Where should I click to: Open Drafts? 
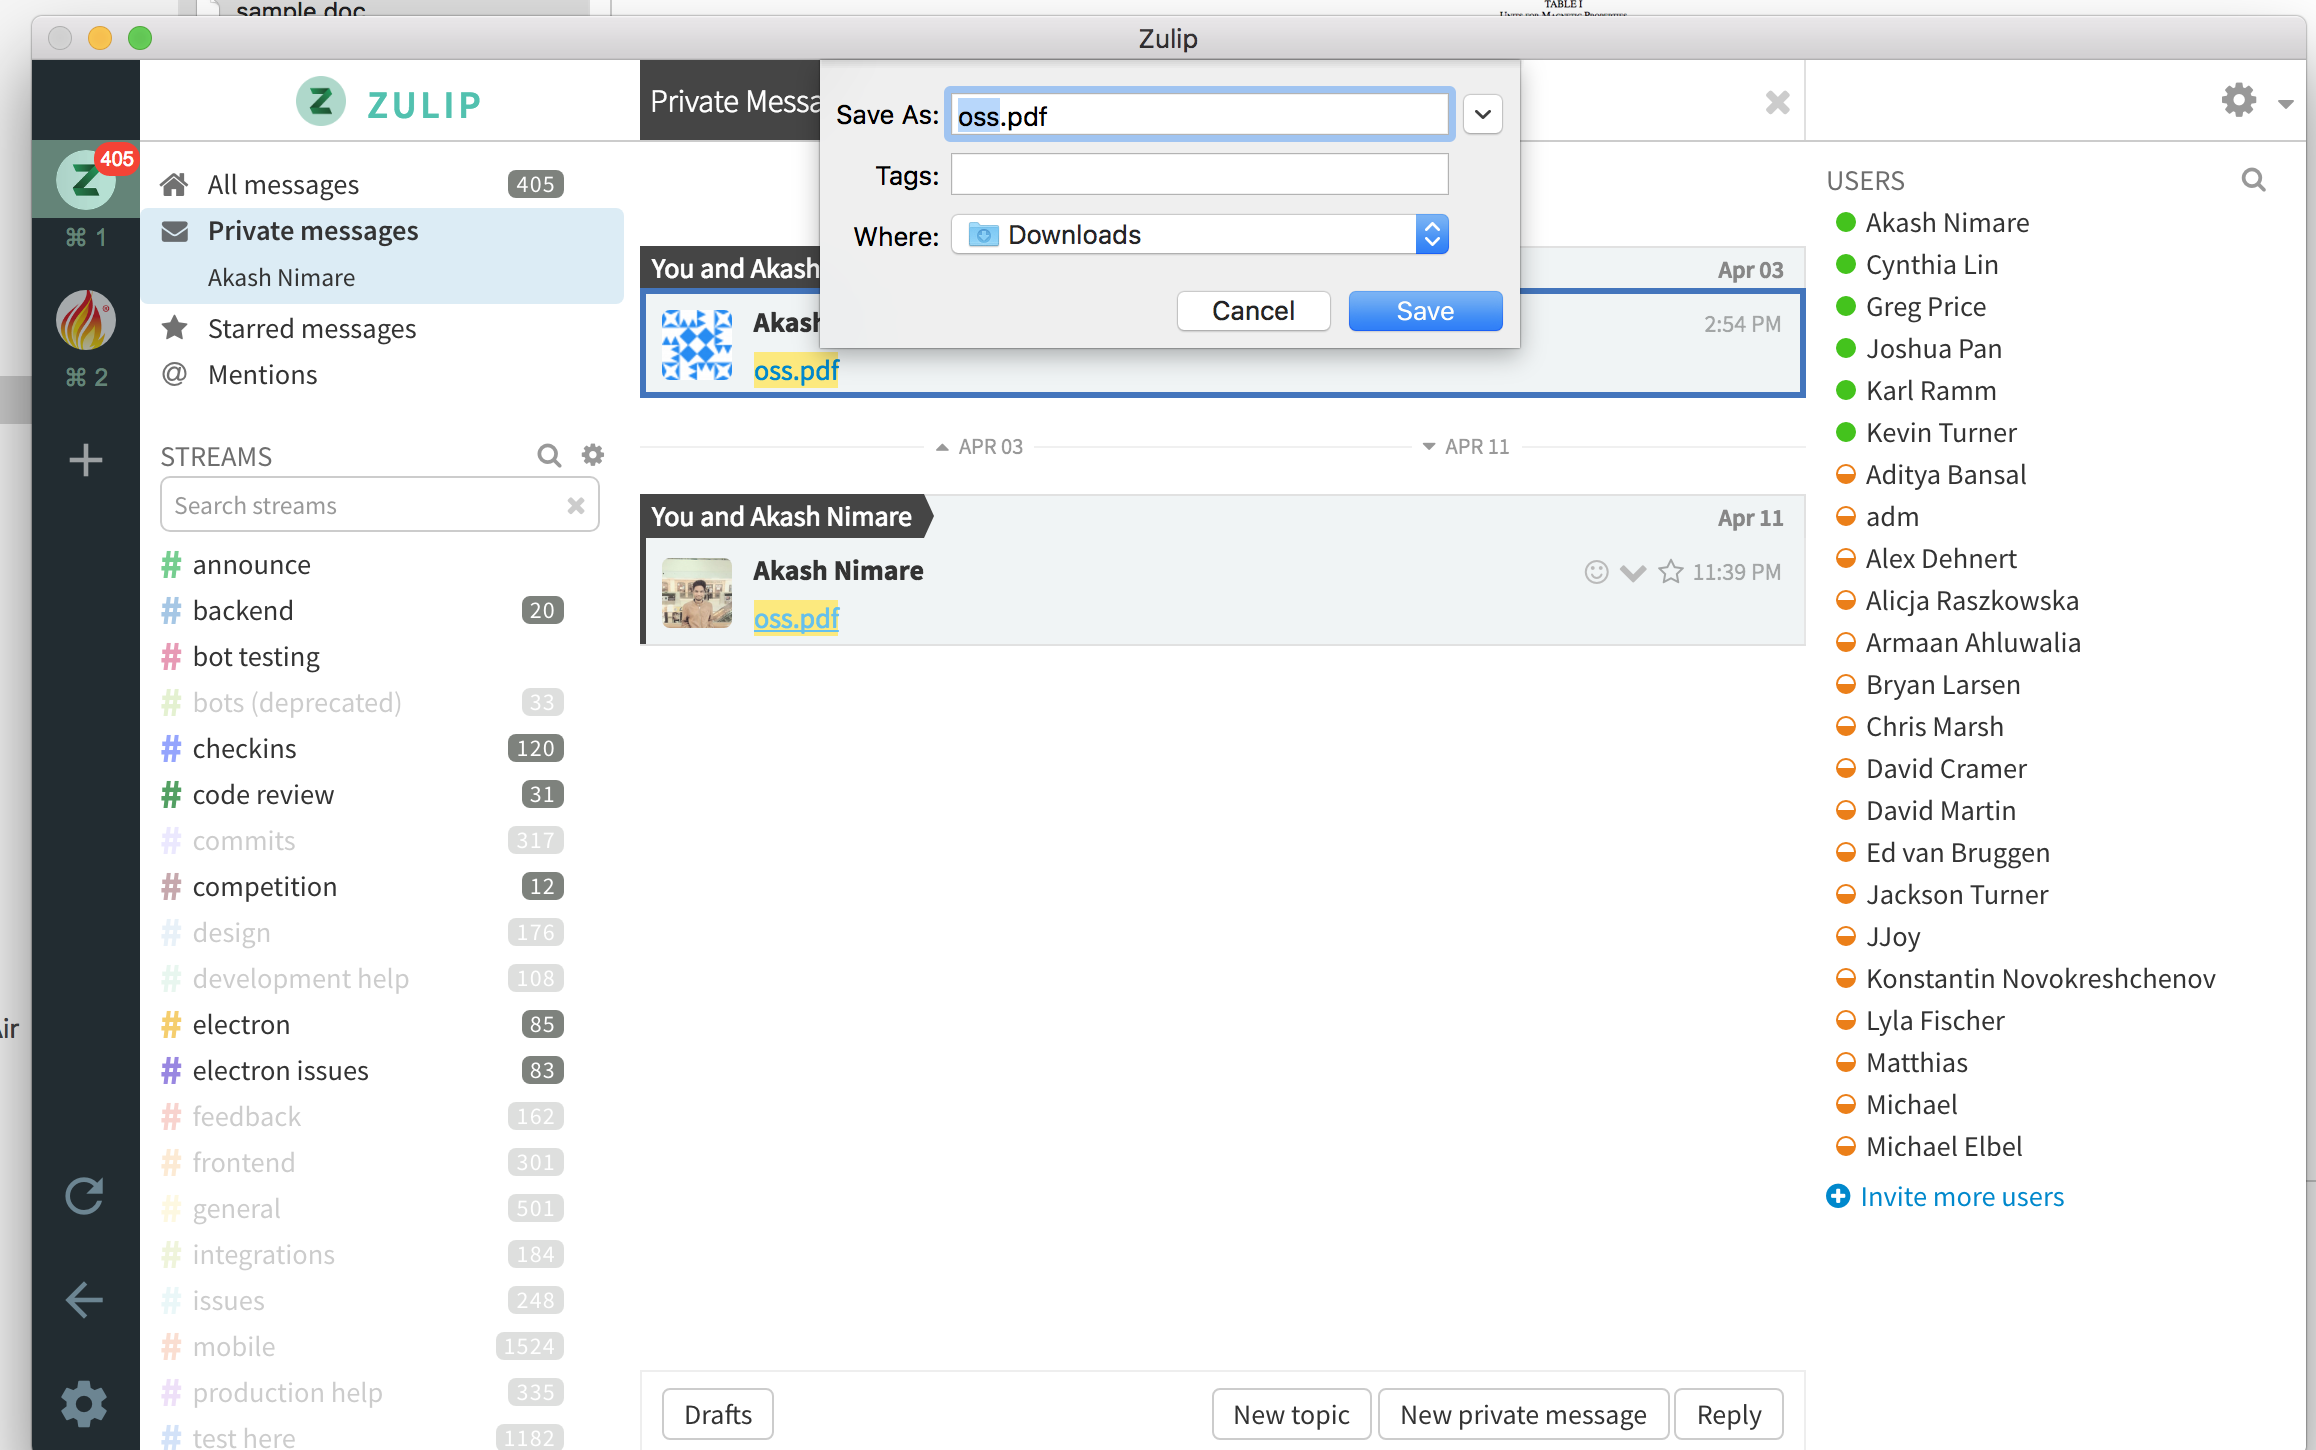(718, 1415)
